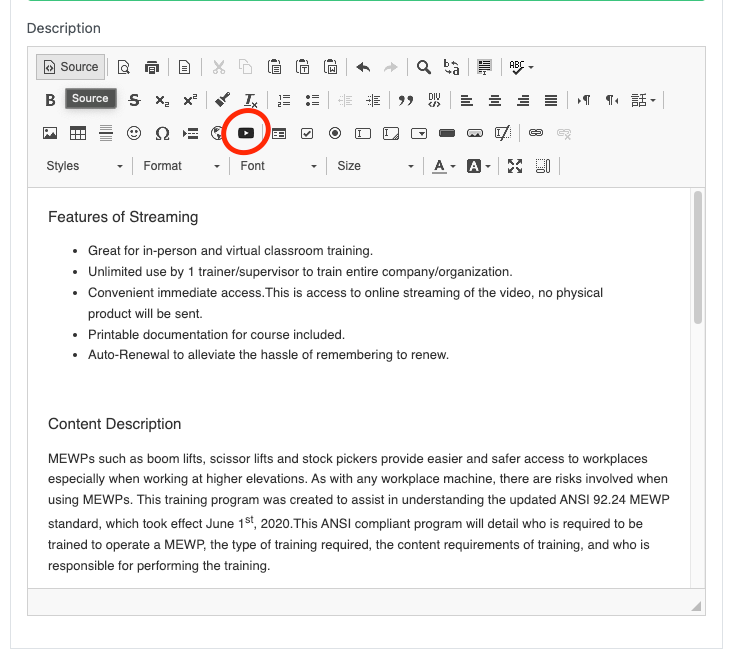Screen dimensions: 742x650
Task: Insert a form element
Action: (x=279, y=133)
